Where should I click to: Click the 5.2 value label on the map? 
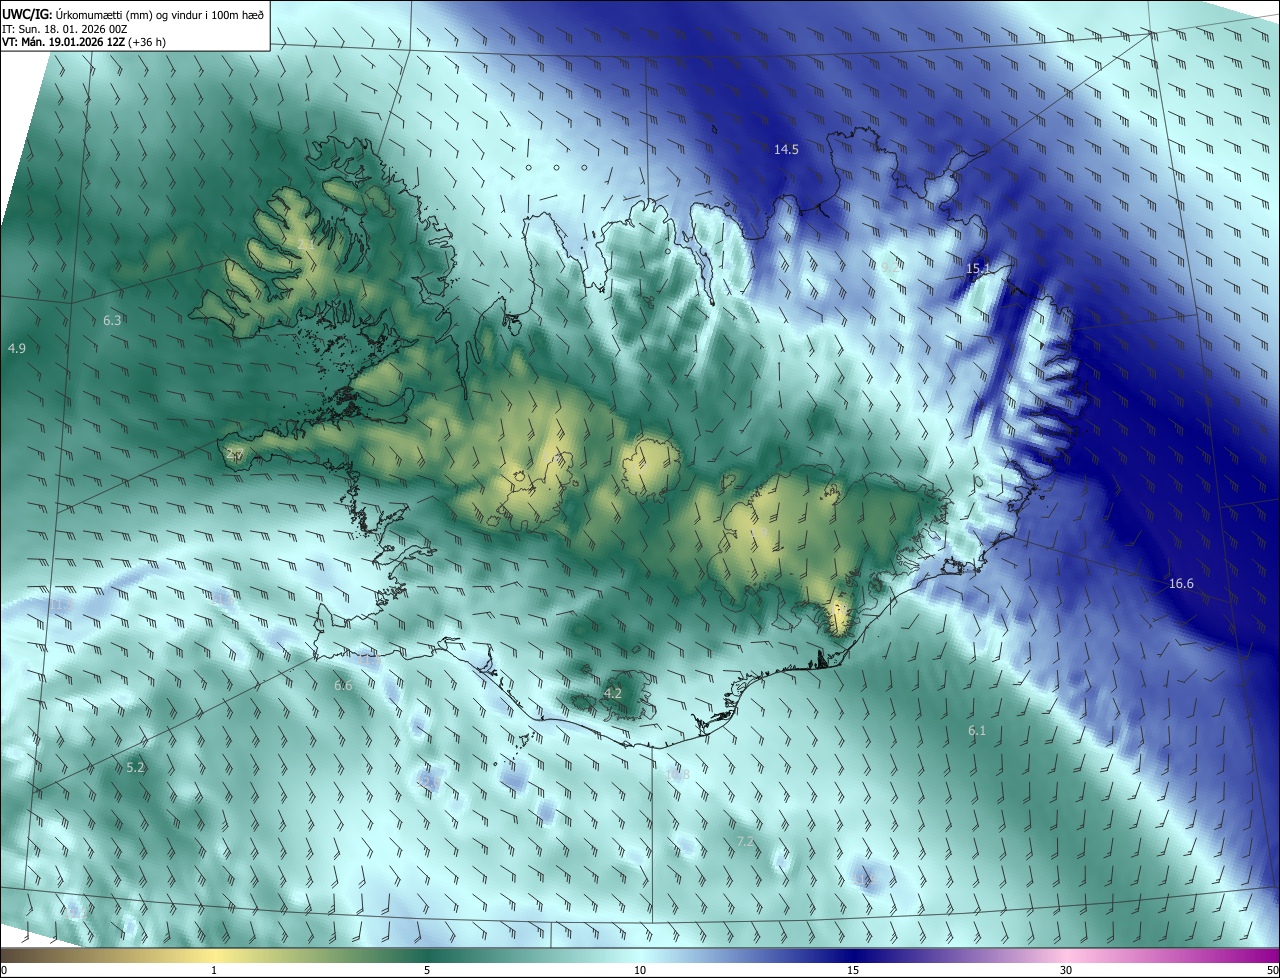pyautogui.click(x=136, y=767)
